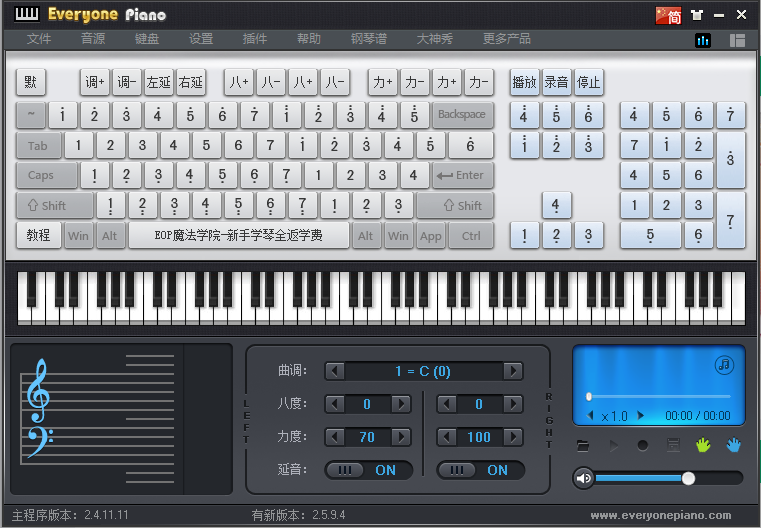This screenshot has height=528, width=761.
Task: Open the 帮助 menu
Action: tap(309, 39)
